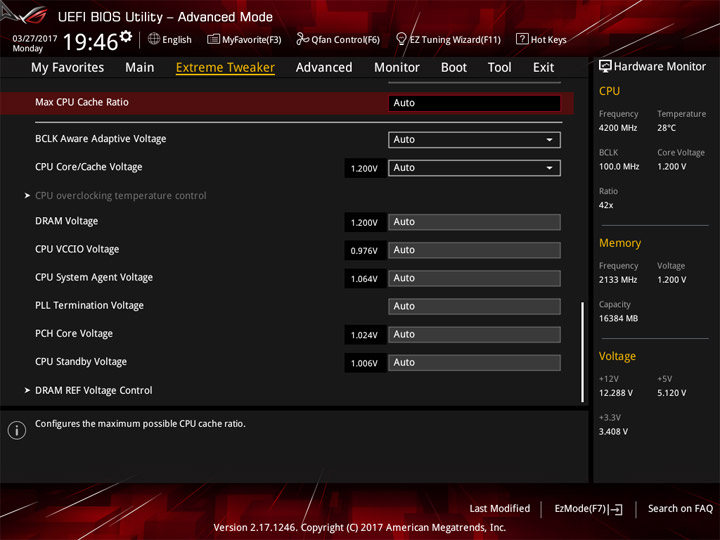Open the Boot tab
720x540 pixels.
click(x=454, y=68)
